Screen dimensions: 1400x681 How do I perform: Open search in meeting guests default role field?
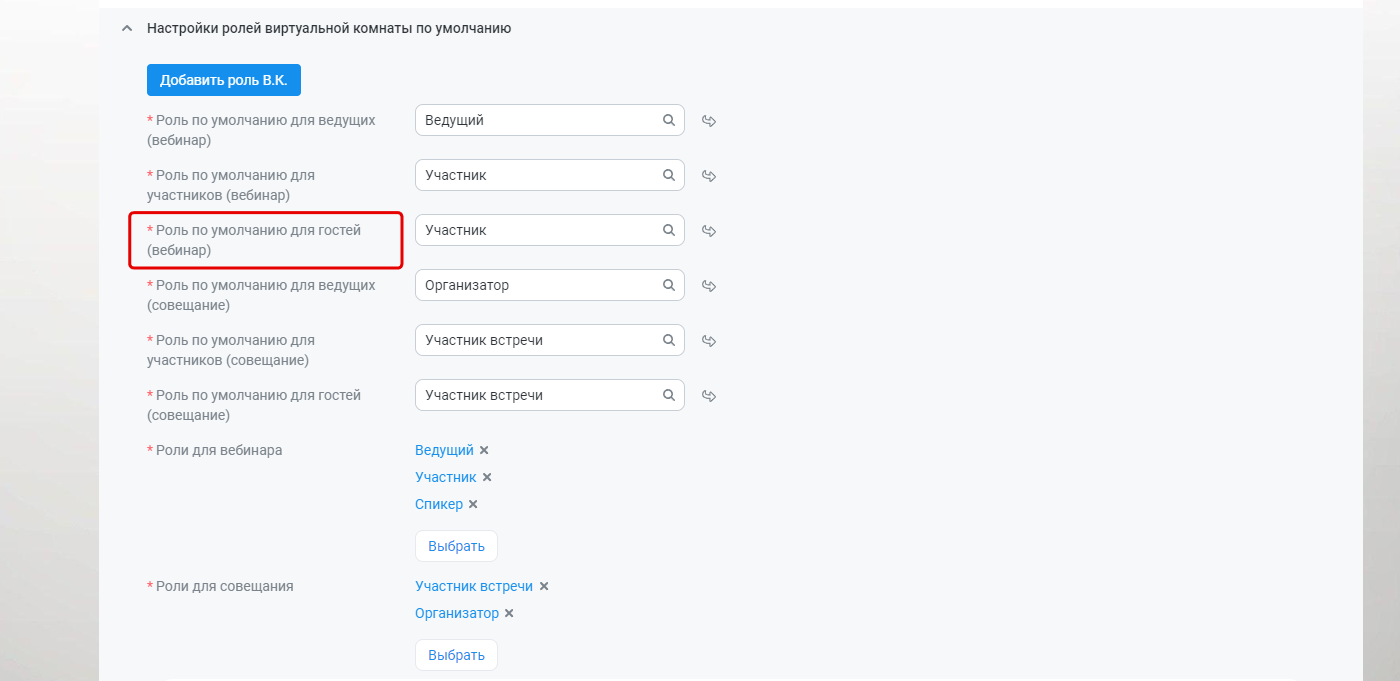(x=669, y=395)
